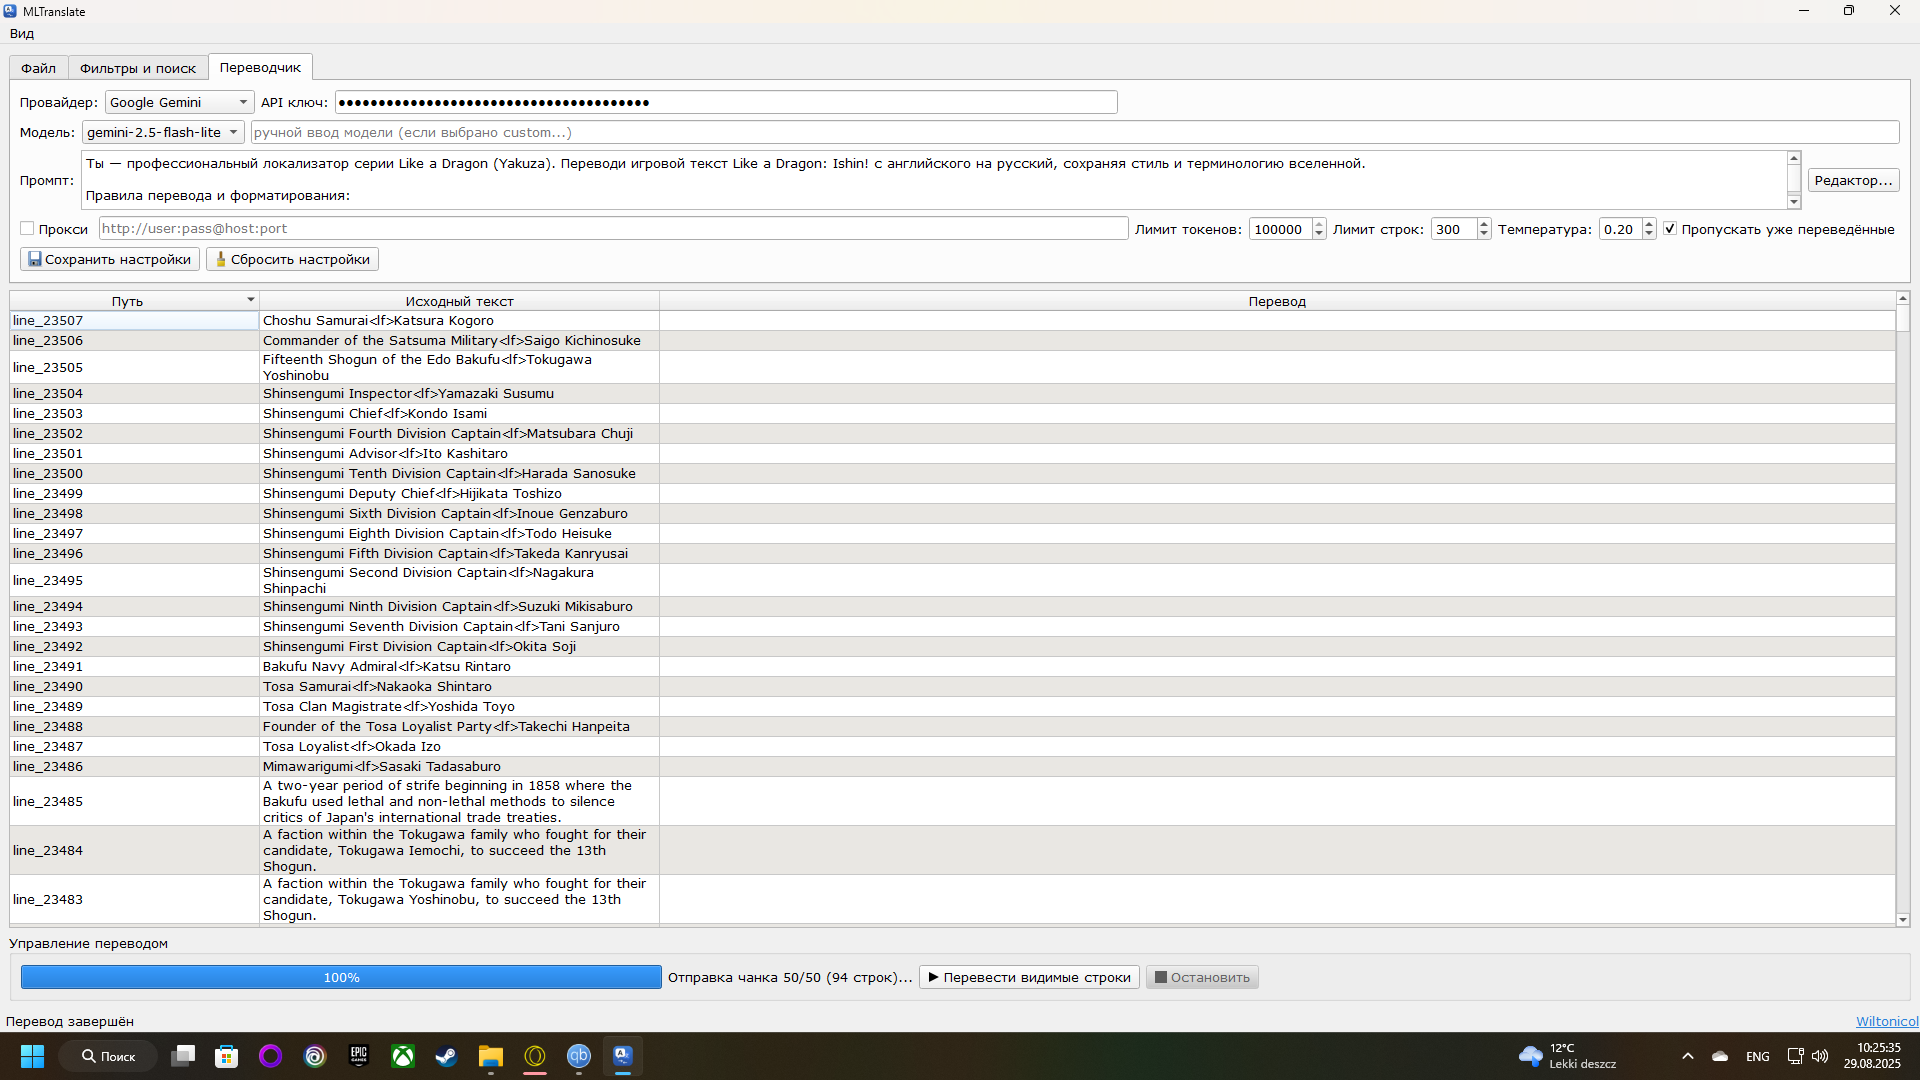Increase Температура with up arrow

click(x=1649, y=224)
